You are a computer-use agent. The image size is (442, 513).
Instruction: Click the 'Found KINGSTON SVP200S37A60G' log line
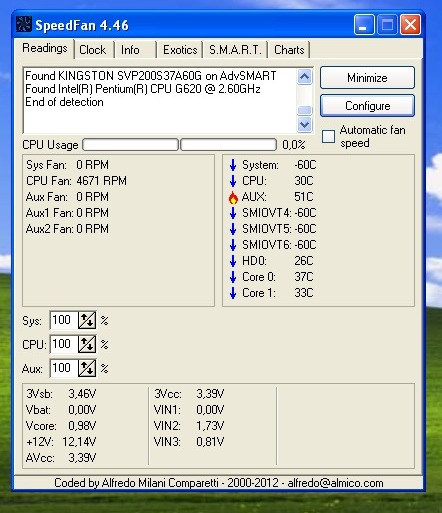(151, 76)
